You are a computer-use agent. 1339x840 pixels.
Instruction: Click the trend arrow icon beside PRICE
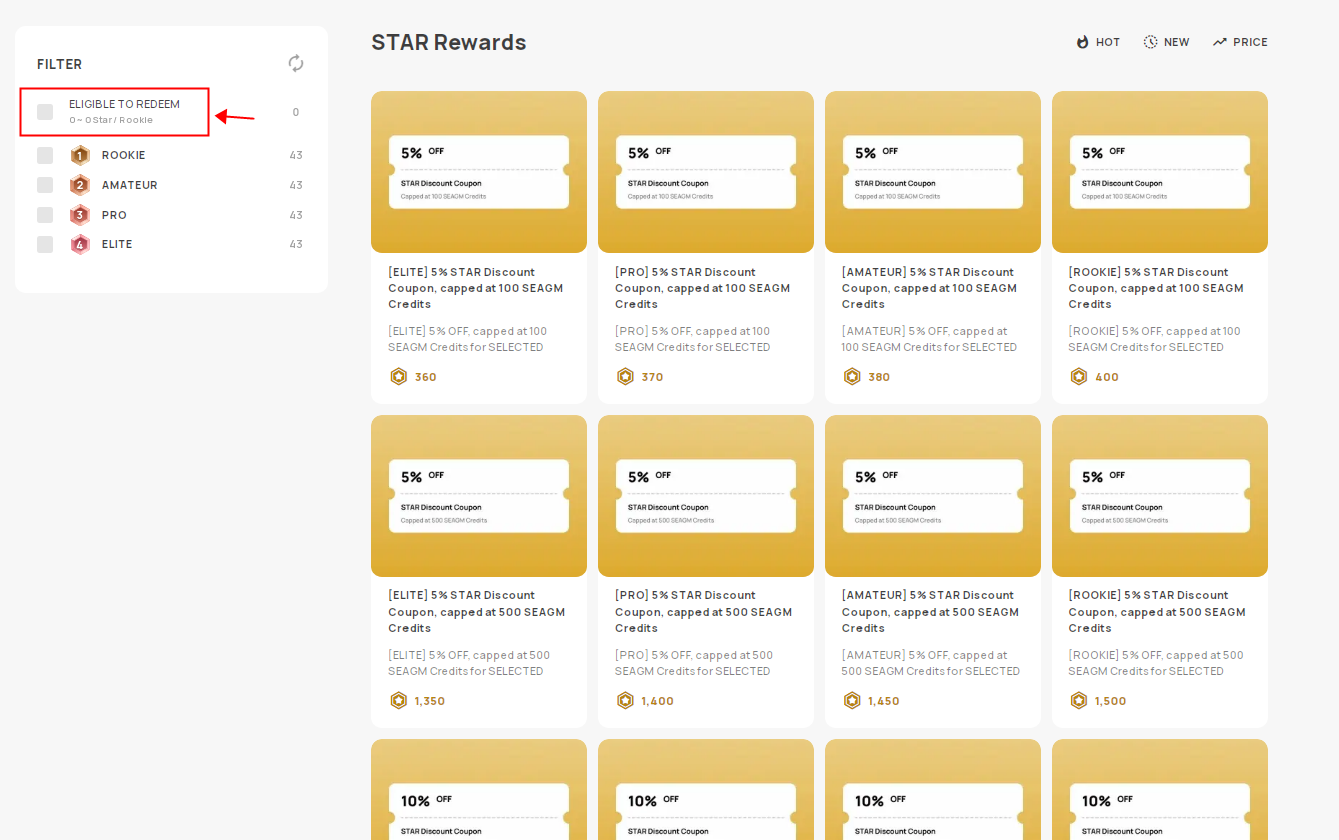[1219, 42]
